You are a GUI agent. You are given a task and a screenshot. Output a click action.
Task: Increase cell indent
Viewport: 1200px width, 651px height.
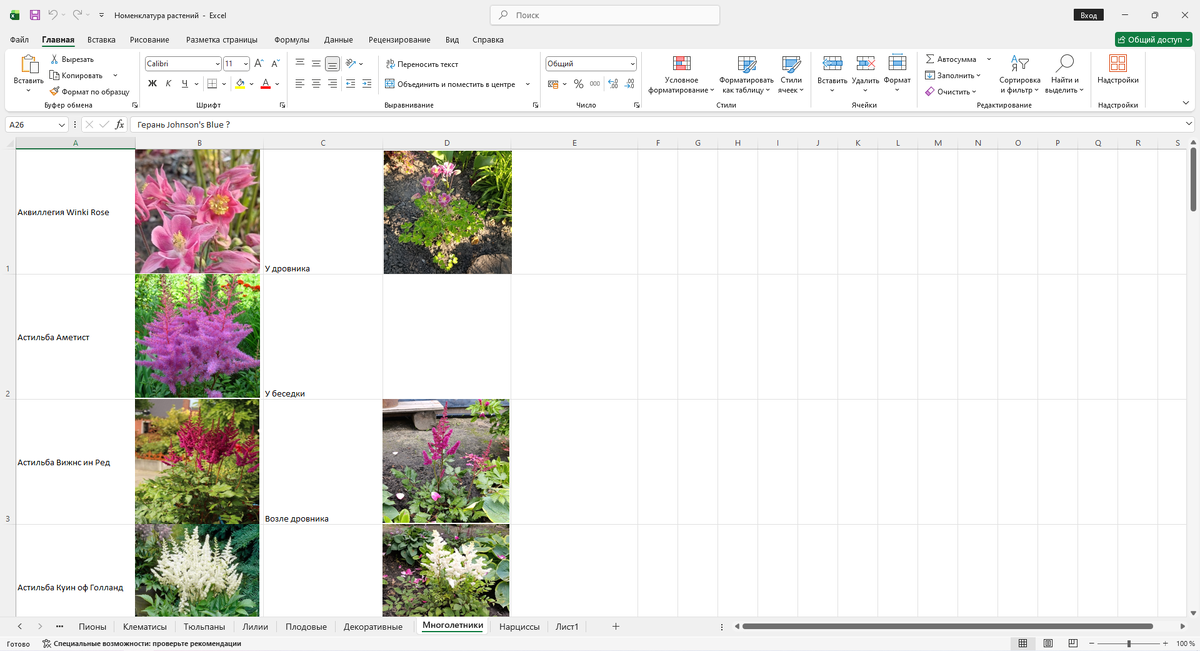(367, 84)
